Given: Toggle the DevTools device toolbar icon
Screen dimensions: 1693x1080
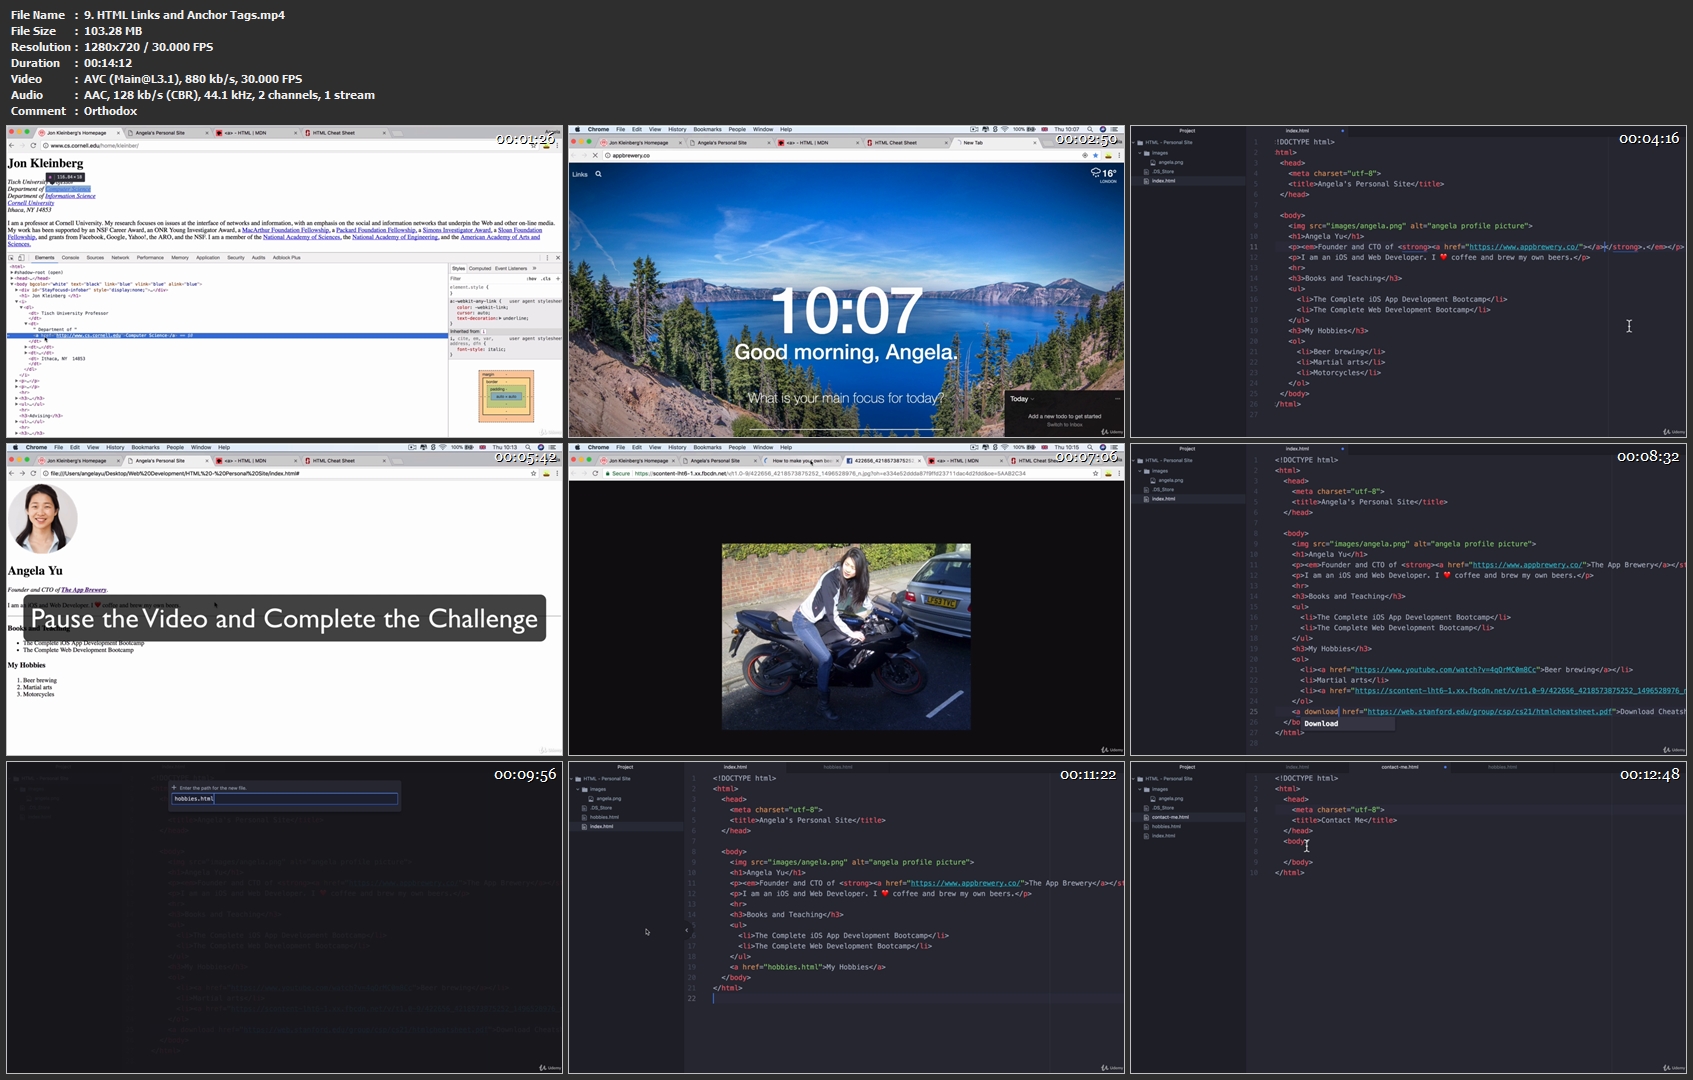Looking at the screenshot, I should coord(21,258).
